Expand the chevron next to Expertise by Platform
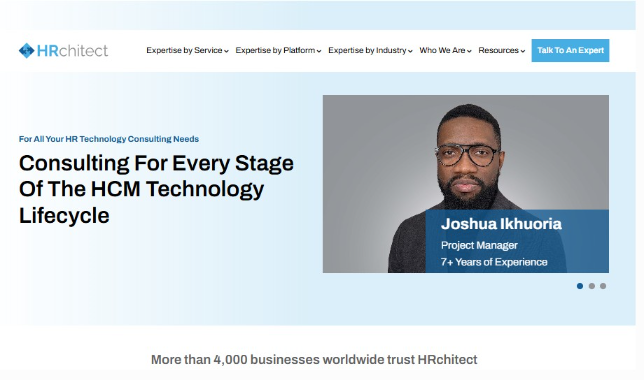Screen dimensions: 644x380 click(x=319, y=51)
